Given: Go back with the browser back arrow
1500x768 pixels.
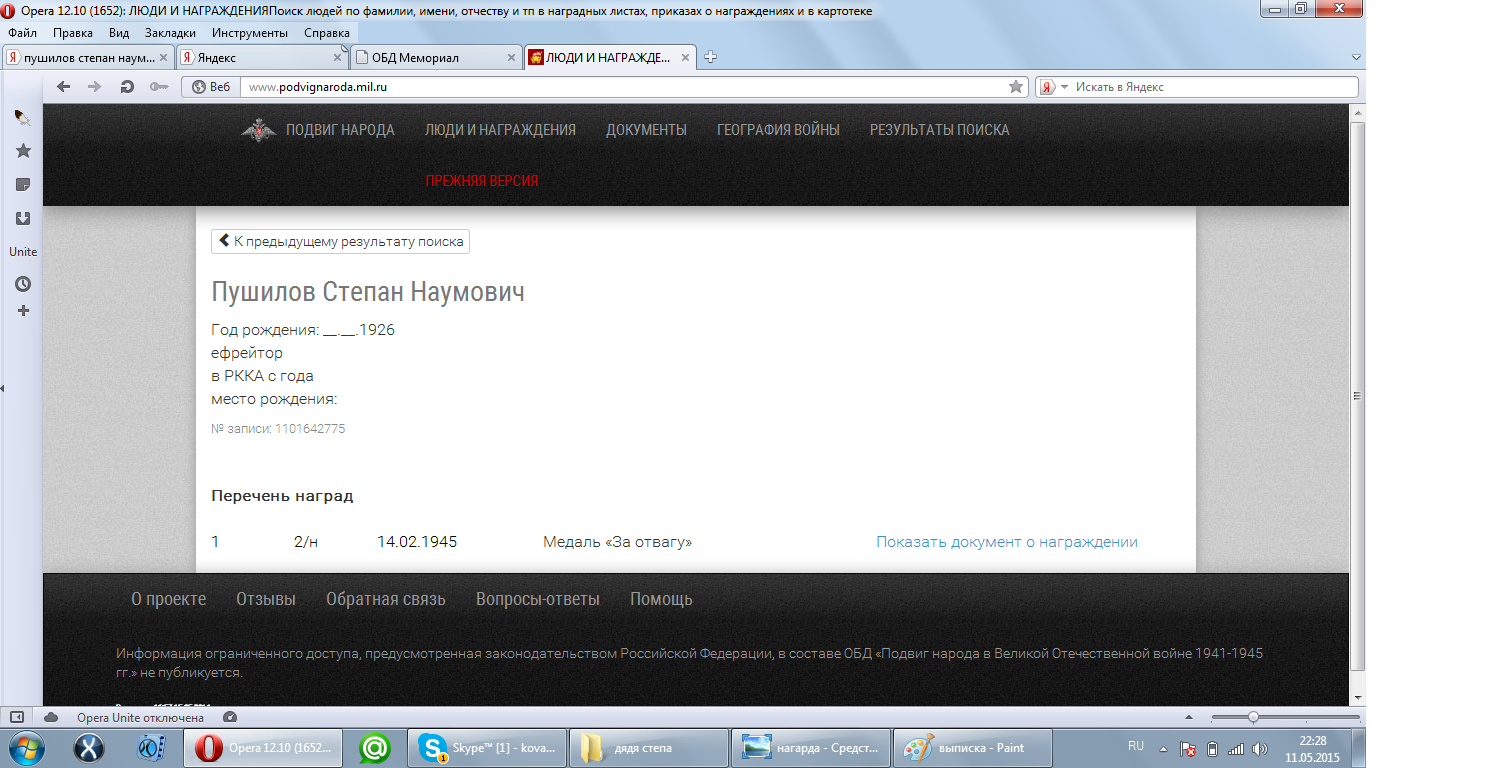Looking at the screenshot, I should (64, 87).
